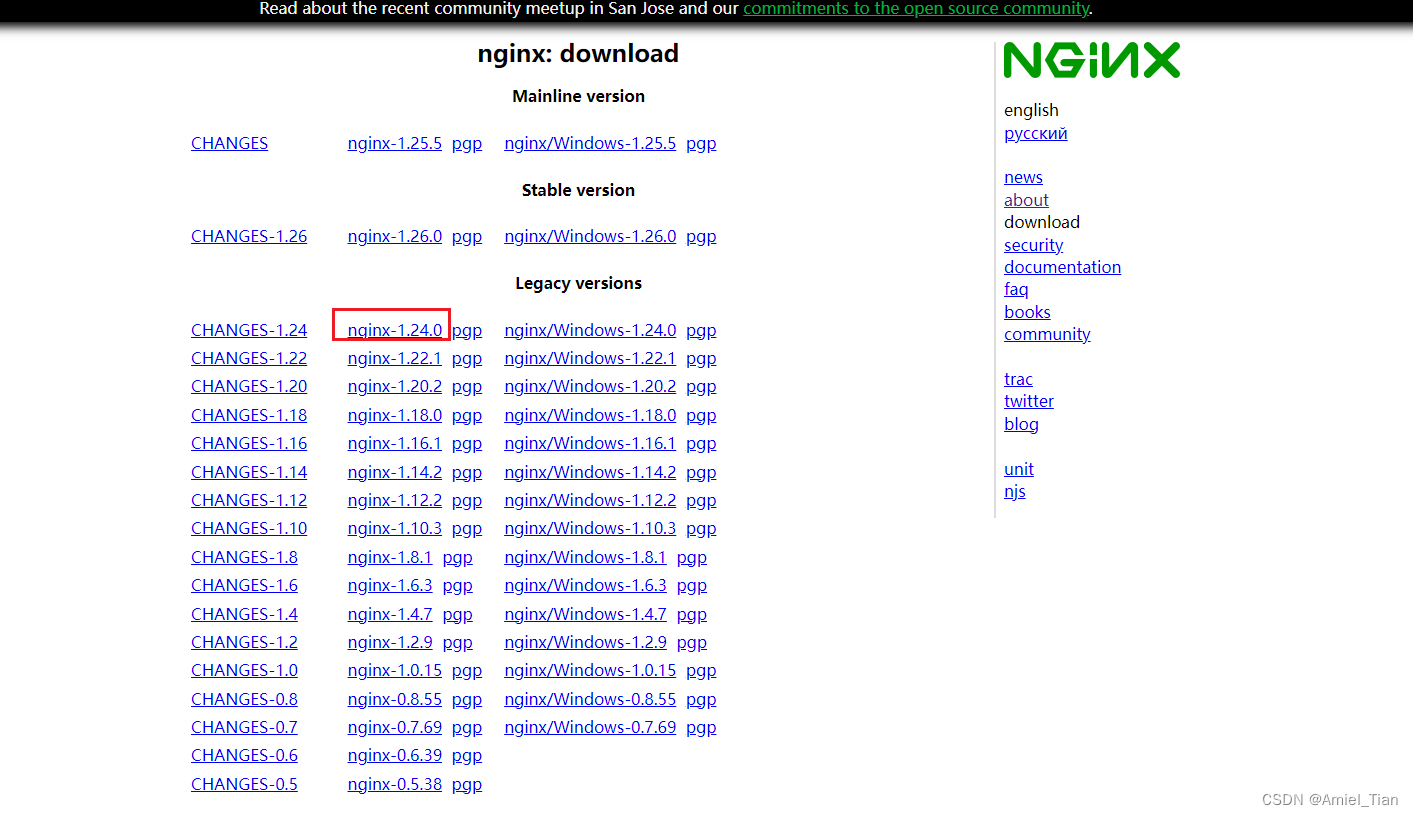Visit the community page
Viewport: 1413px width, 816px height.
click(1047, 334)
